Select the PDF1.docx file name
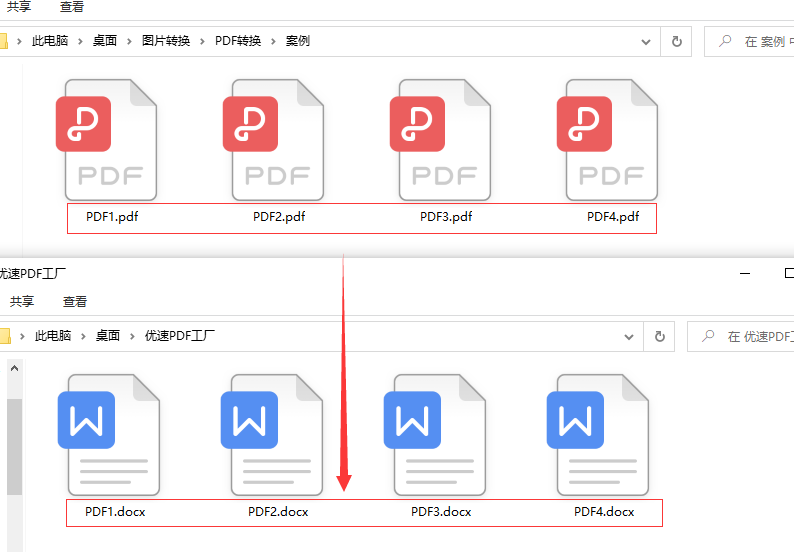794x552 pixels. point(115,512)
